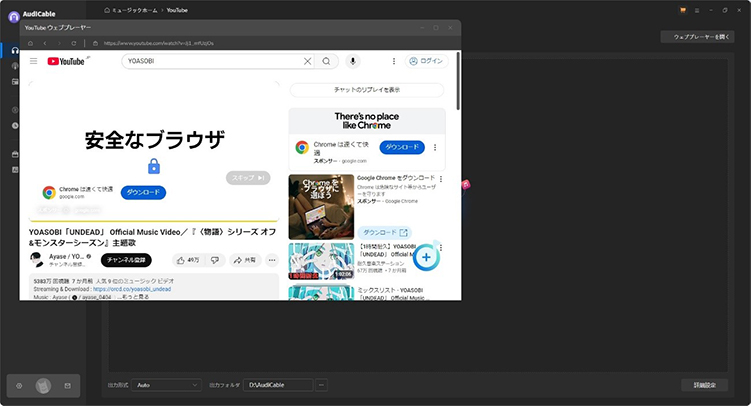Image resolution: width=751 pixels, height=406 pixels.
Task: Open 1-hour loop UNDEAD video thumbnail
Action: [x=321, y=261]
